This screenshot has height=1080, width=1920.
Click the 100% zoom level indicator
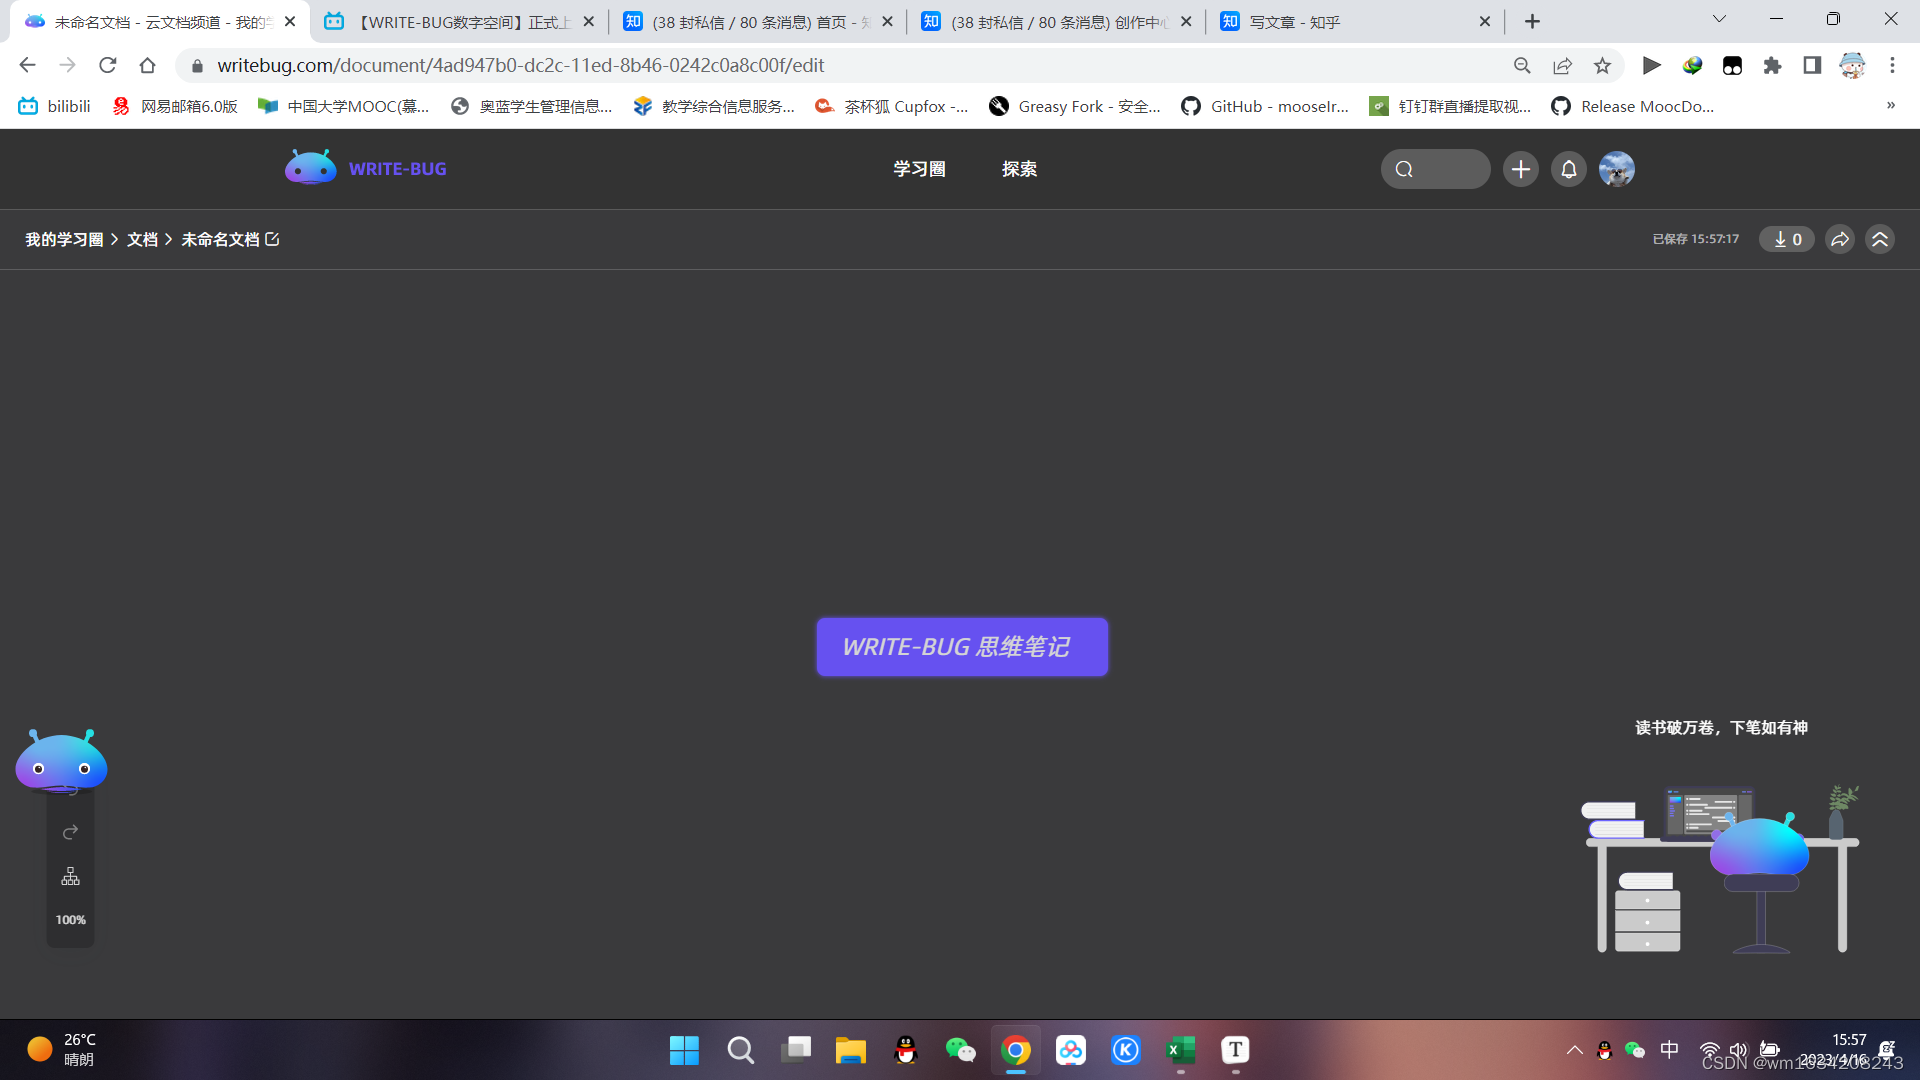pos(70,920)
